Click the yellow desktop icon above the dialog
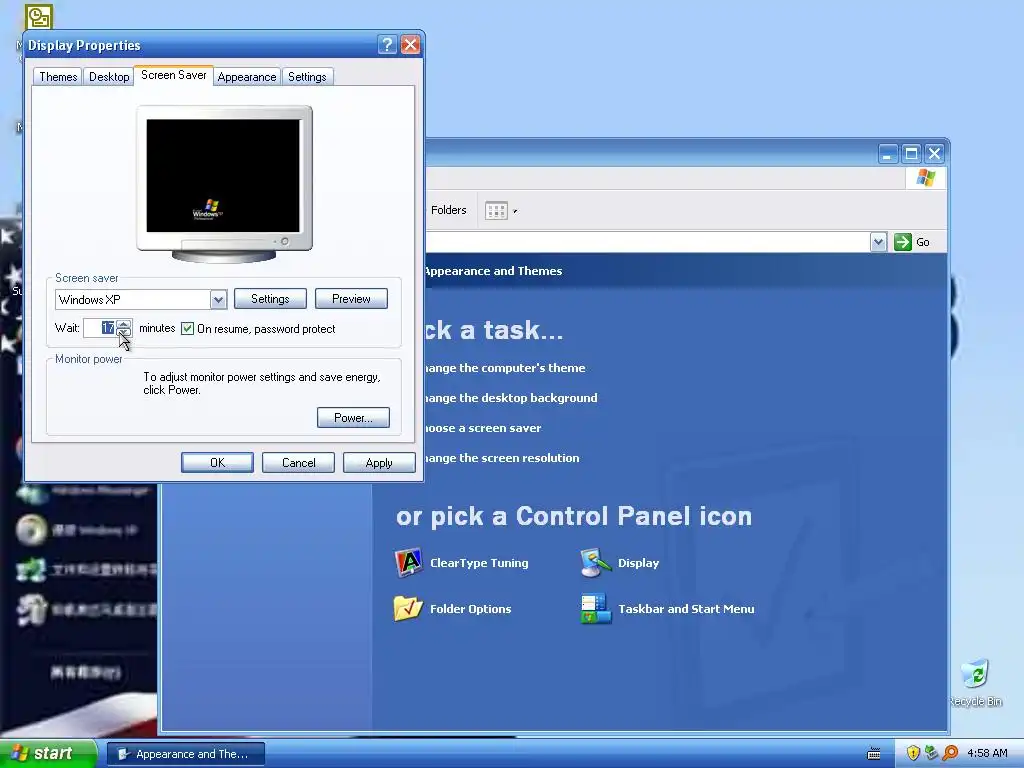 point(39,16)
